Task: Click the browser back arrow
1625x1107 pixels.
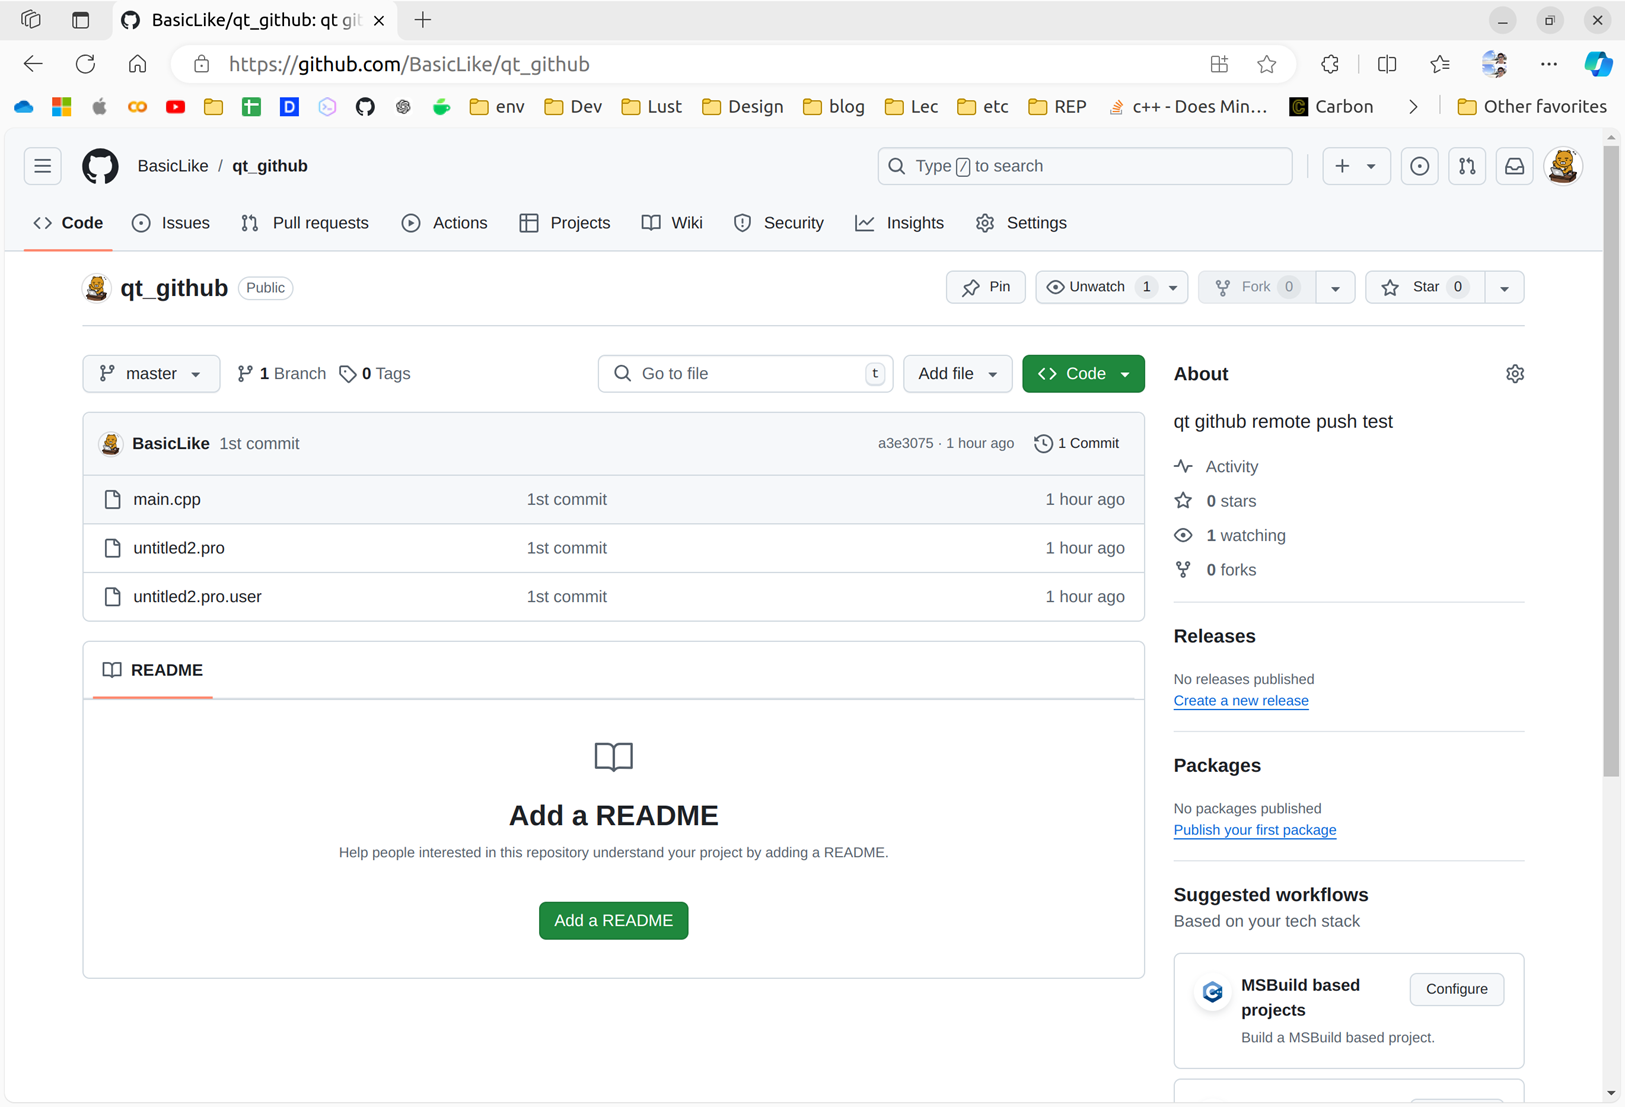Action: [33, 64]
